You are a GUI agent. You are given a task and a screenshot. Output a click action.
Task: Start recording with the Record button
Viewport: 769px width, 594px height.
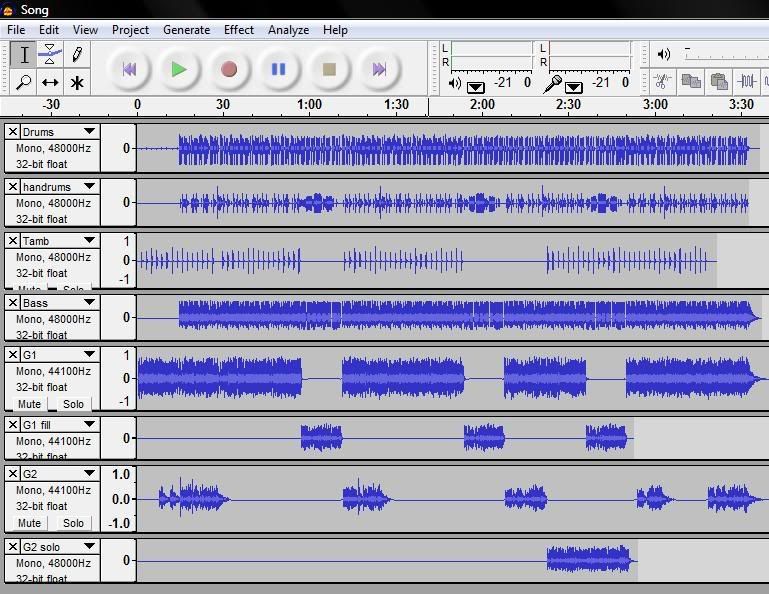[229, 69]
